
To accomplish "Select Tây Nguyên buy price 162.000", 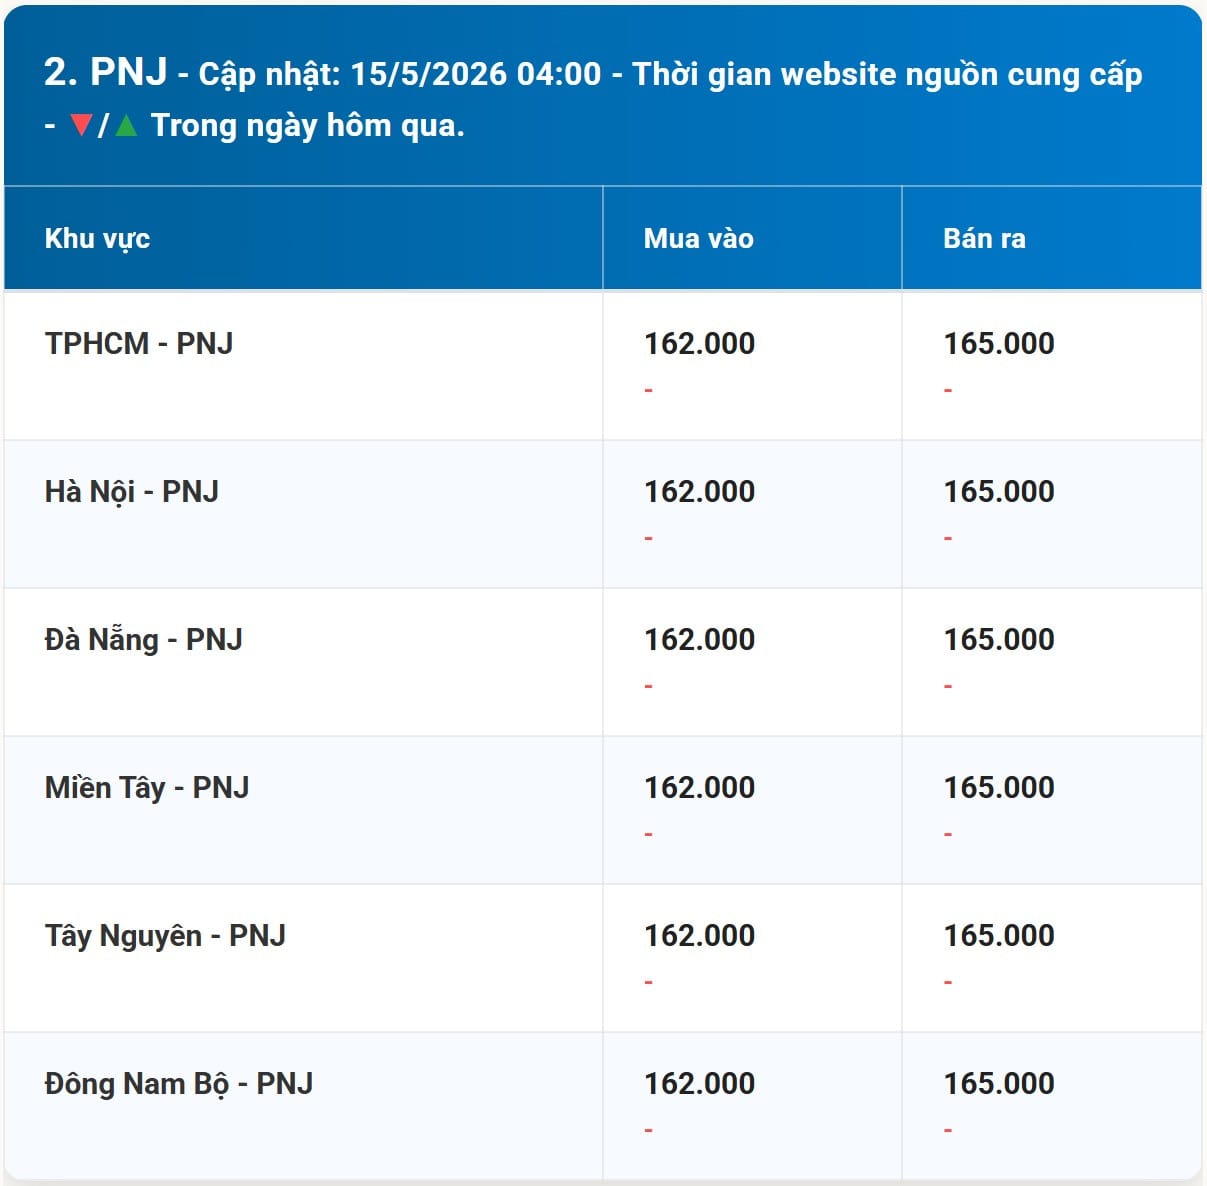I will tap(699, 935).
